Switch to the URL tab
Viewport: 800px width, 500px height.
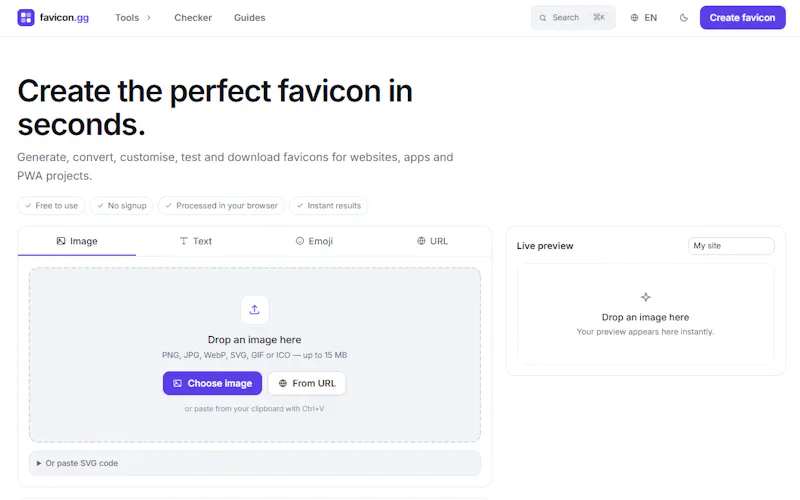click(432, 241)
